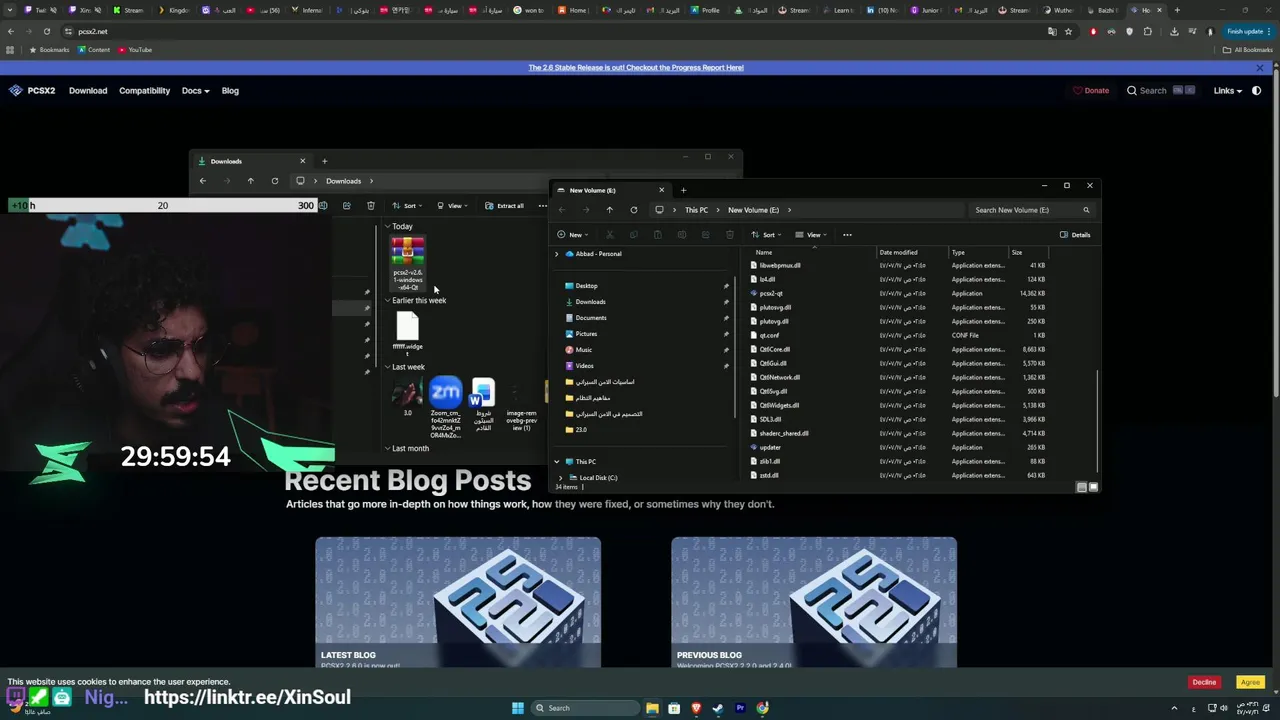Open pcsx2-qt application in New Volume window
Screen dimensions: 1280x720
[771, 293]
